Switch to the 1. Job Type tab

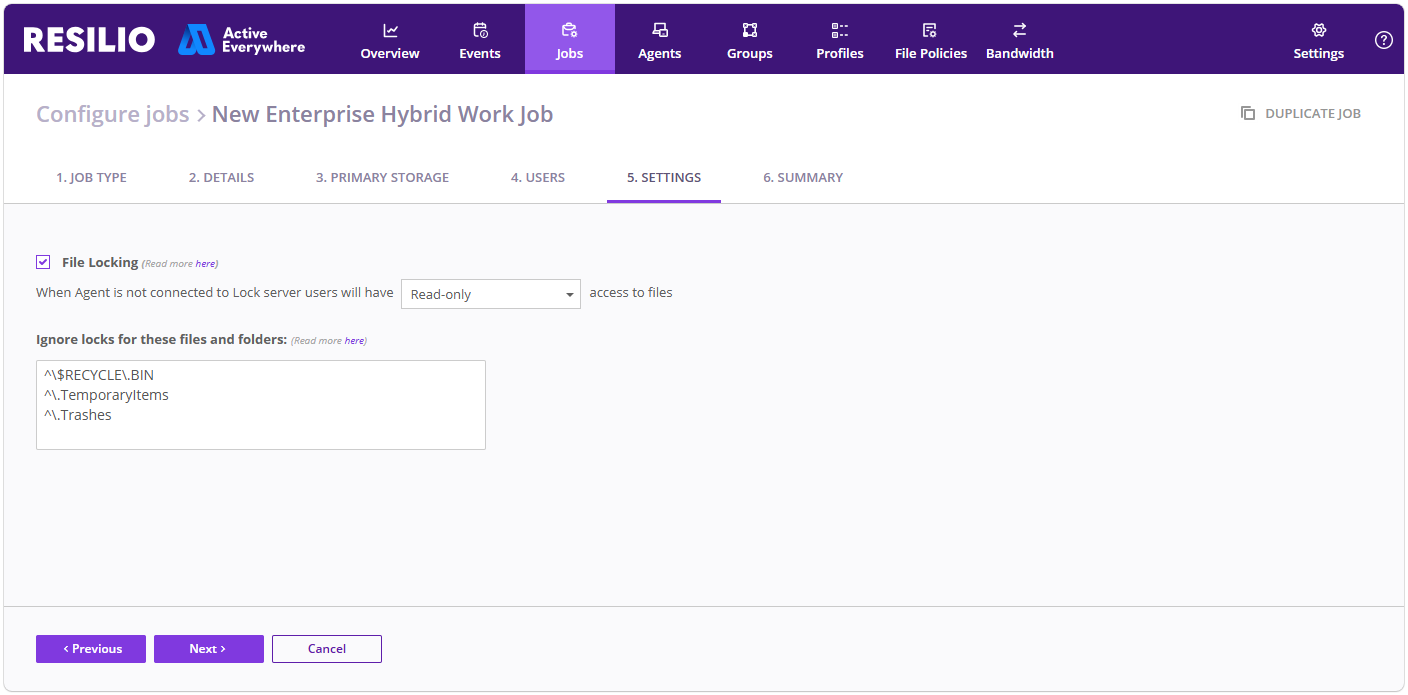(91, 177)
